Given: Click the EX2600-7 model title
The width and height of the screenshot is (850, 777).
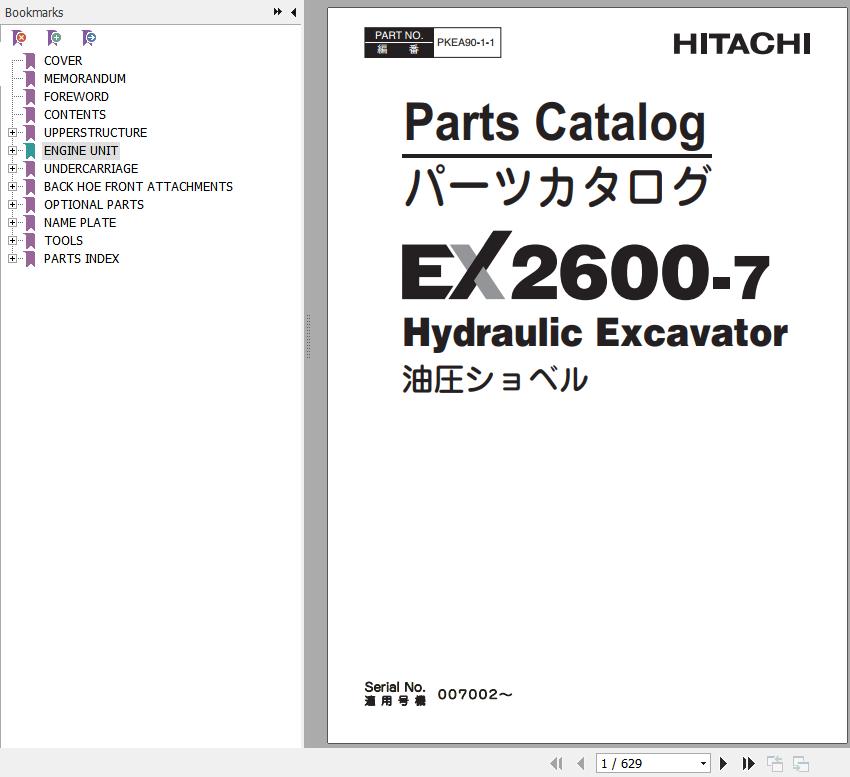Looking at the screenshot, I should click(x=585, y=266).
